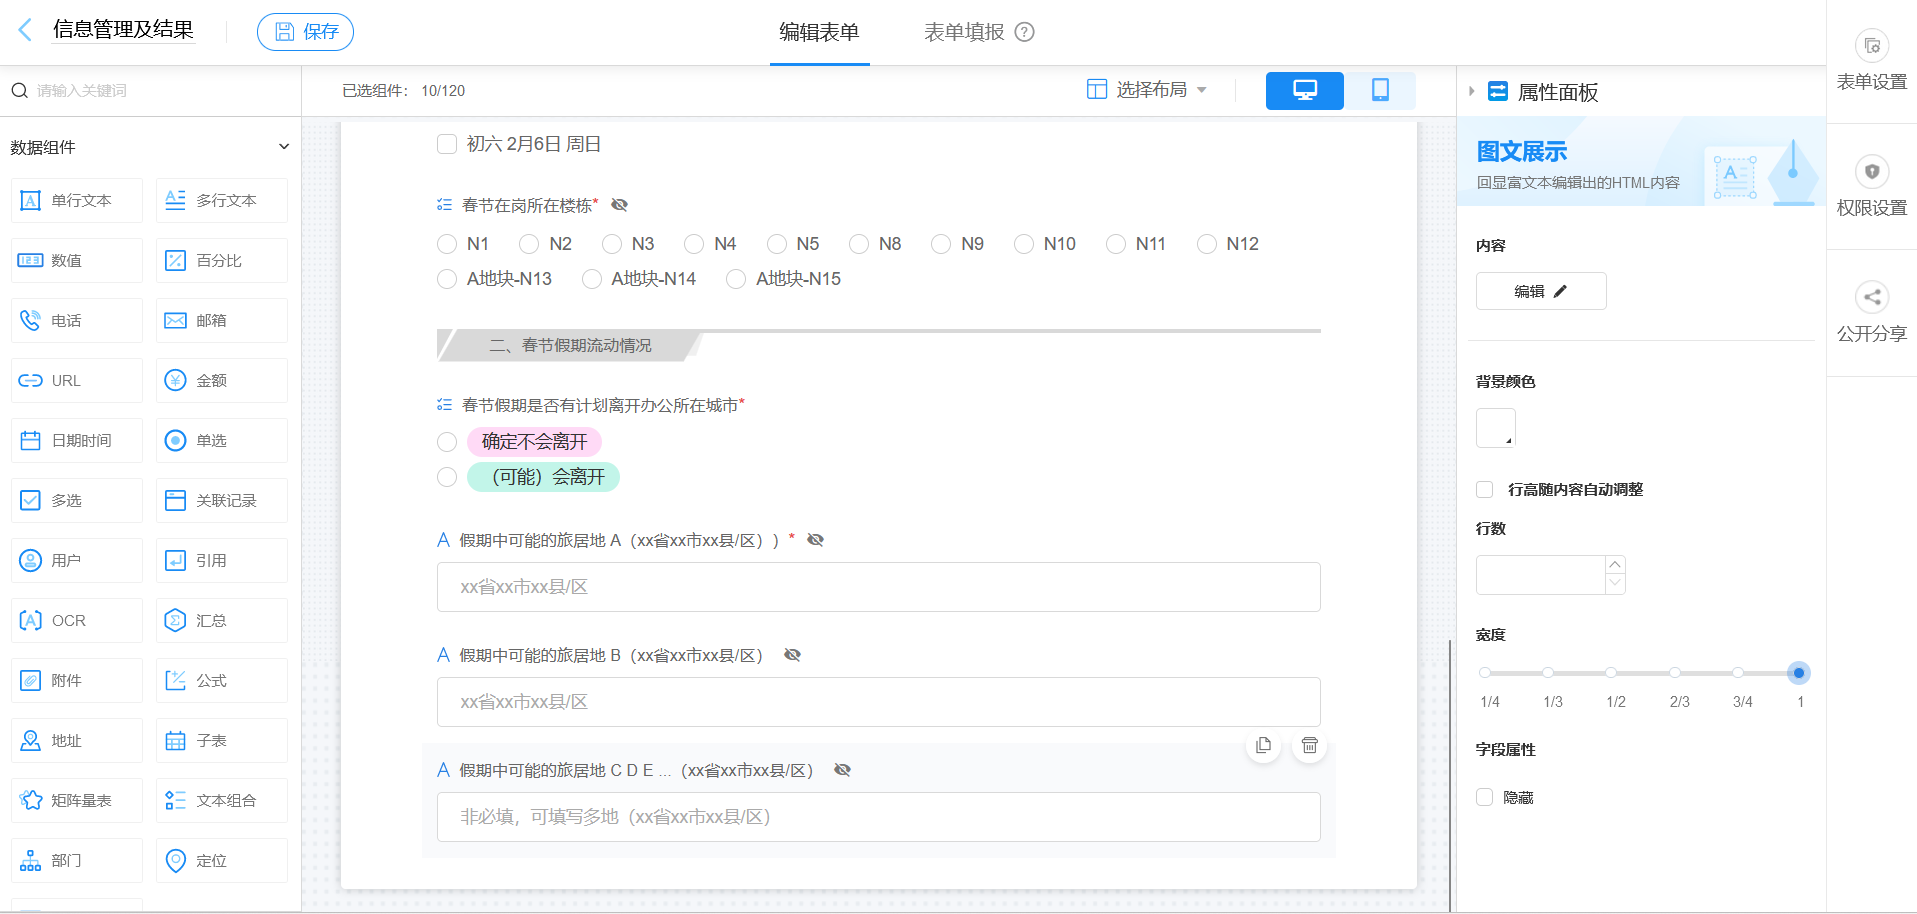Add an OCR component

(76, 620)
